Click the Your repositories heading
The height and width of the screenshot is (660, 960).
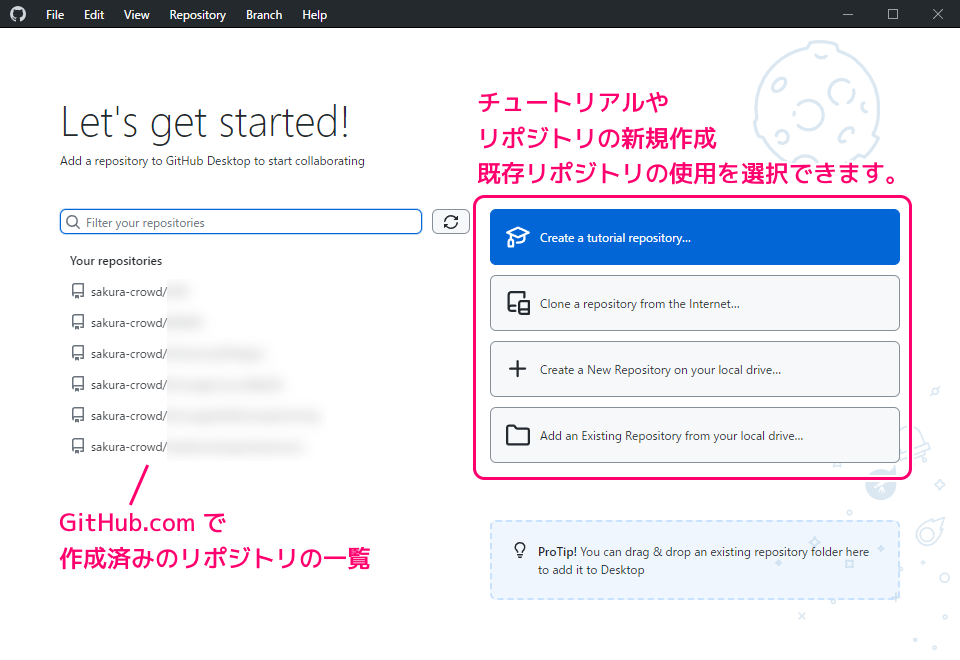point(116,261)
